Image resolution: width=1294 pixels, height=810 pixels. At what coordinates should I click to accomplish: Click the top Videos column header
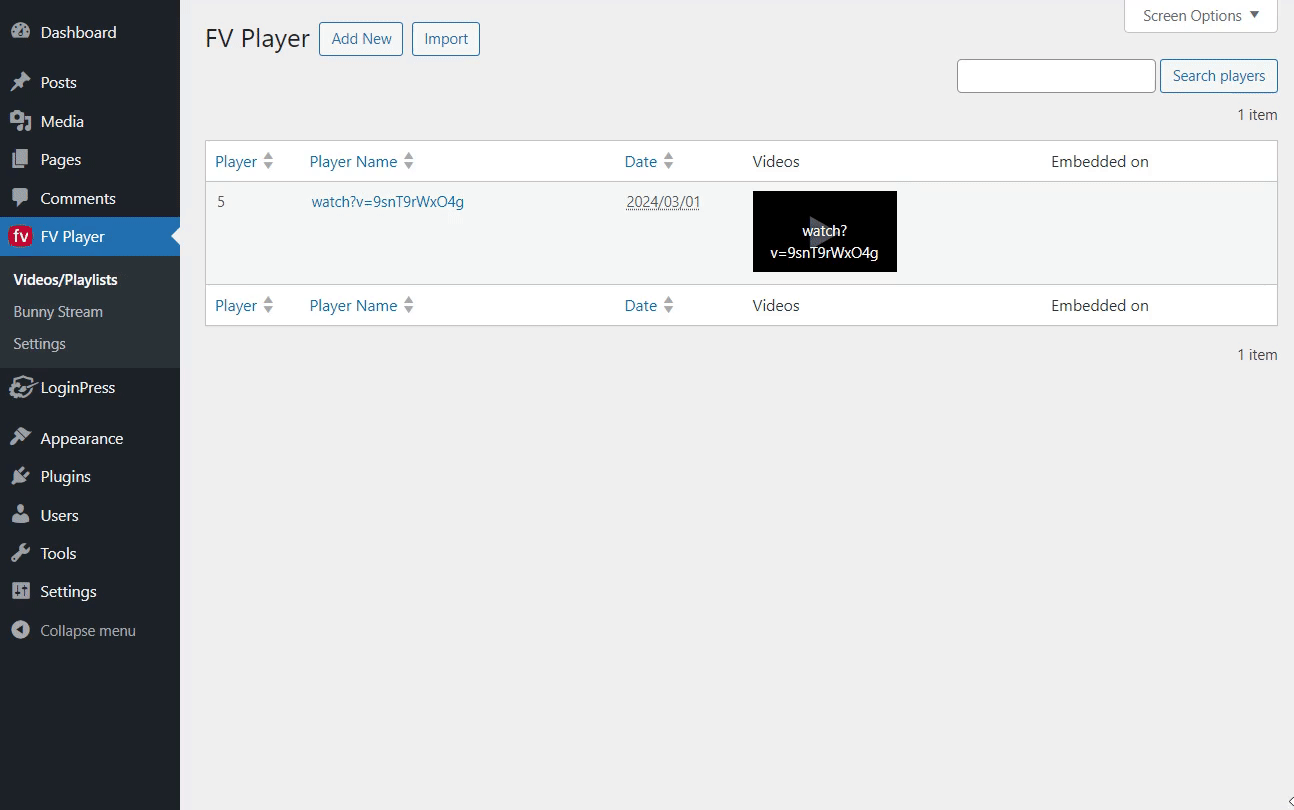(776, 161)
